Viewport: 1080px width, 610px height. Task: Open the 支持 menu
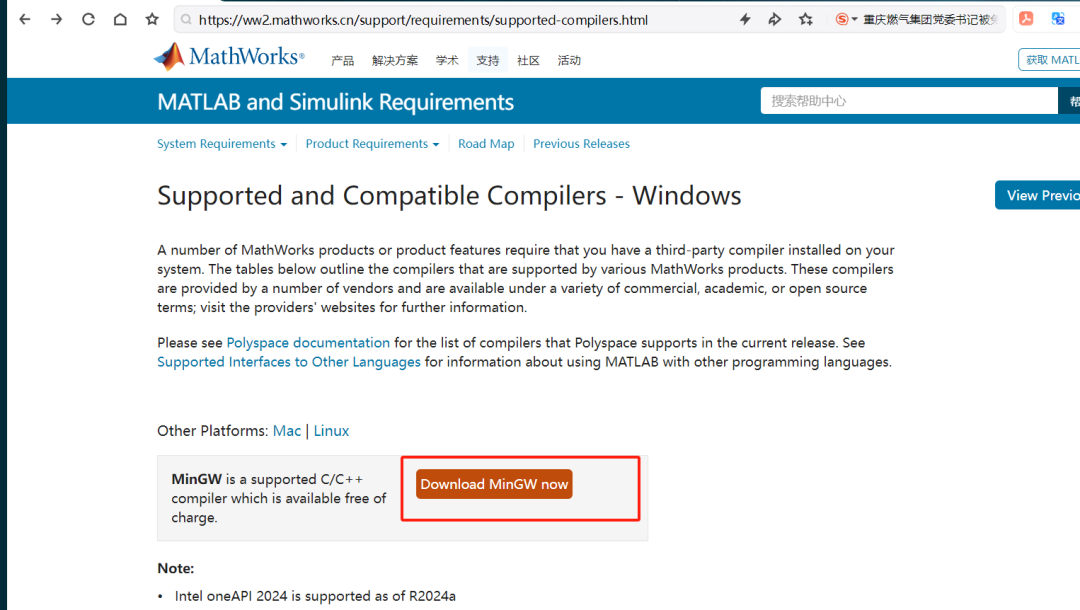(488, 61)
